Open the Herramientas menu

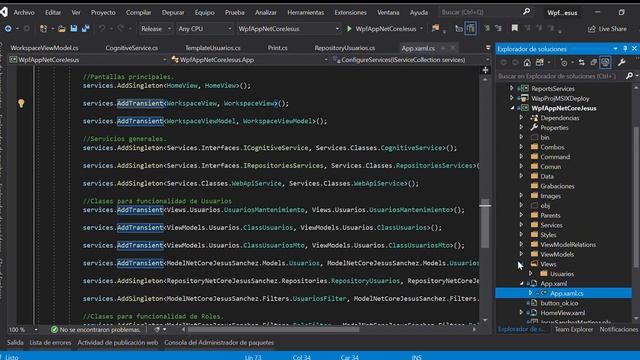(305, 12)
